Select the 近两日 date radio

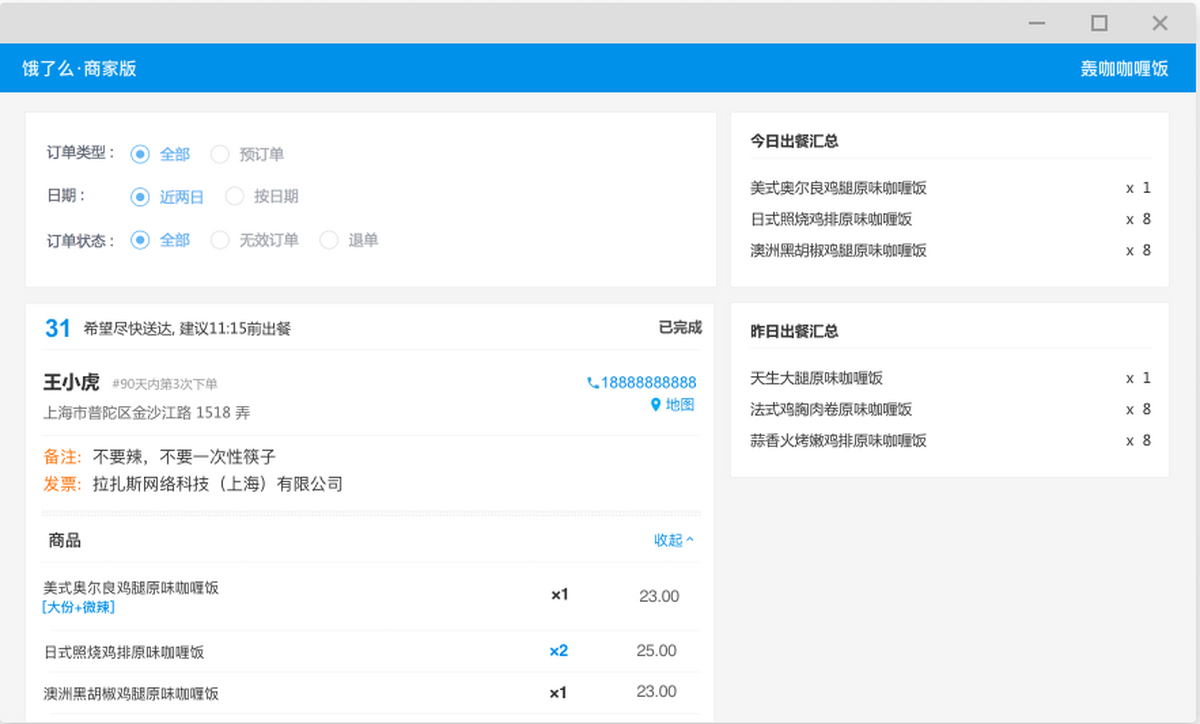pyautogui.click(x=140, y=197)
